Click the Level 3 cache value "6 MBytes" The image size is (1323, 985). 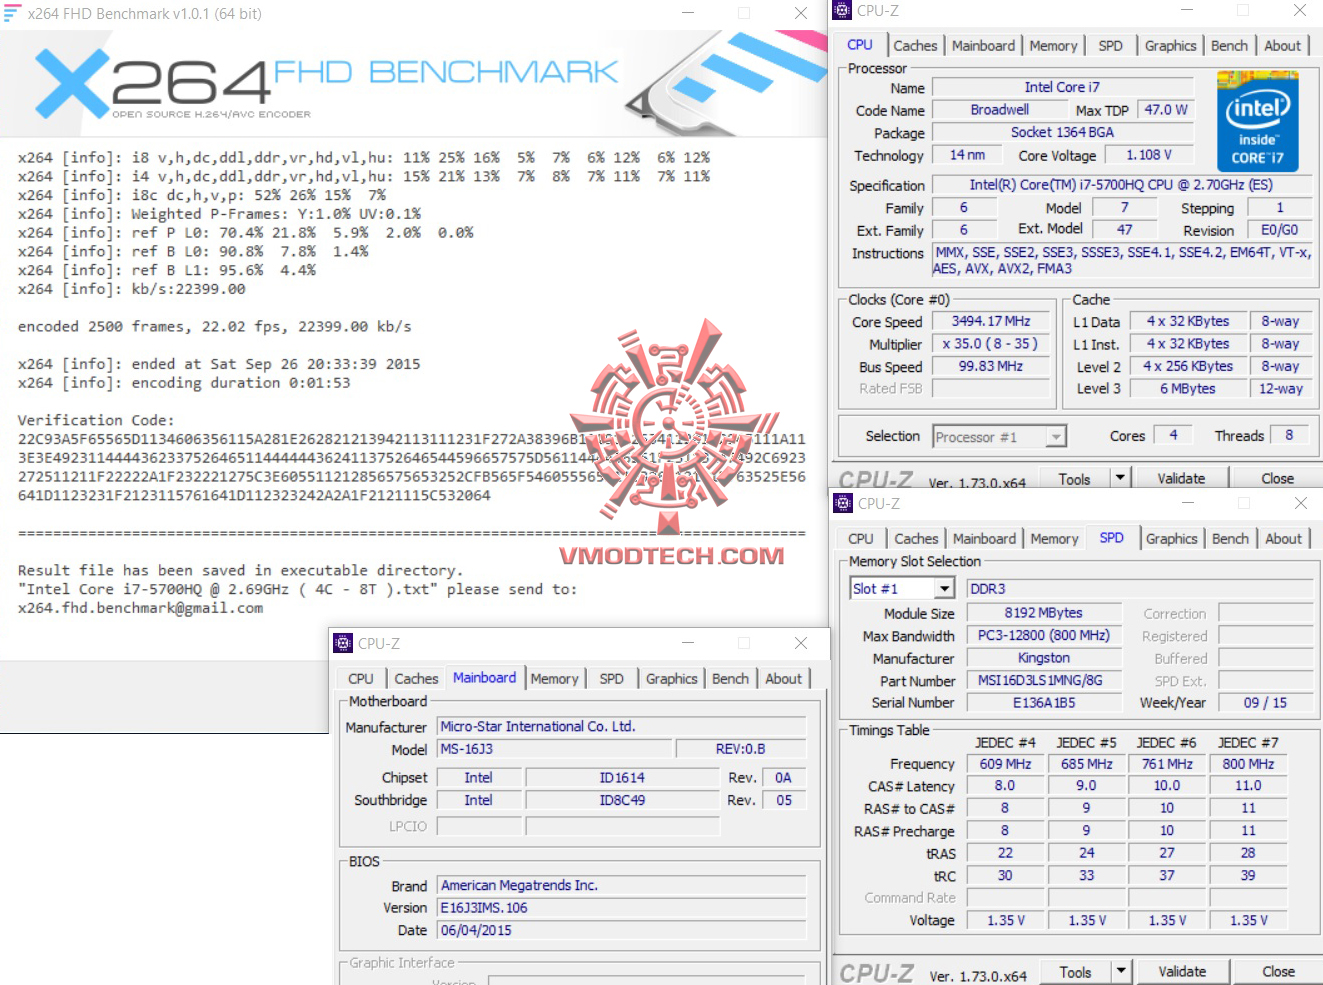click(x=1188, y=388)
